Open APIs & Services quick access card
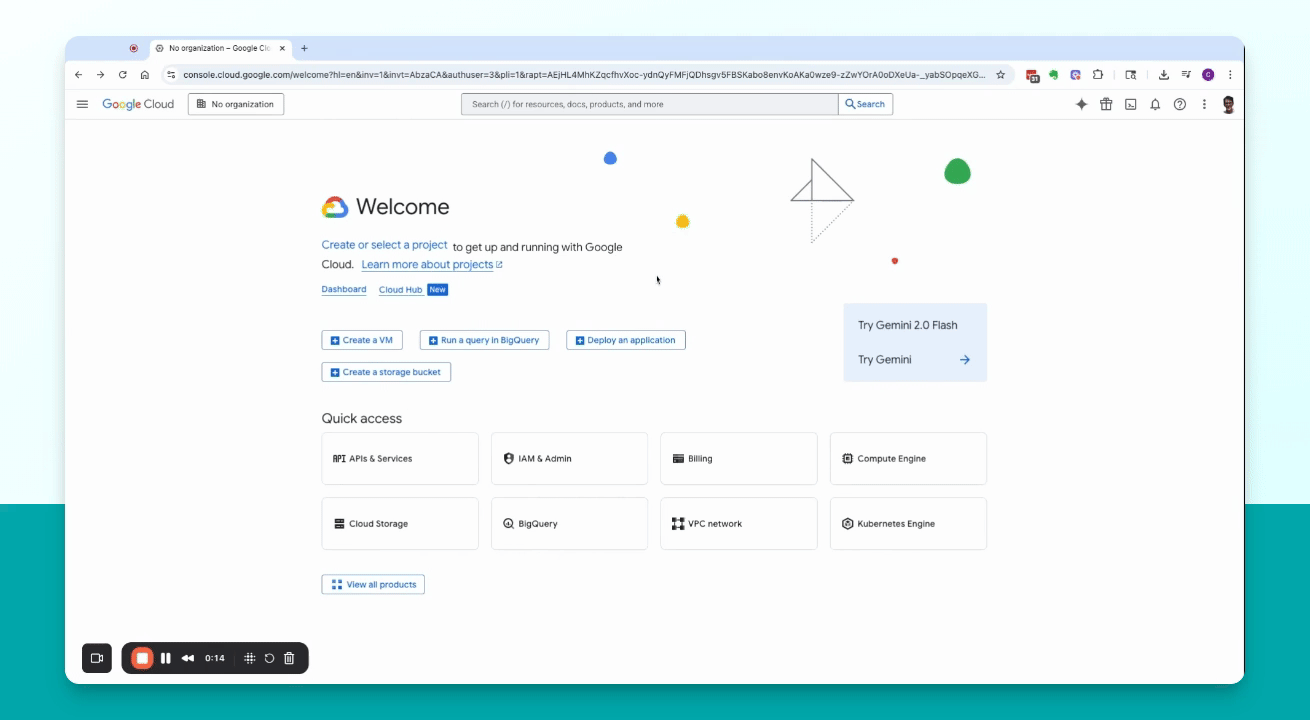The width and height of the screenshot is (1310, 720). 400,458
